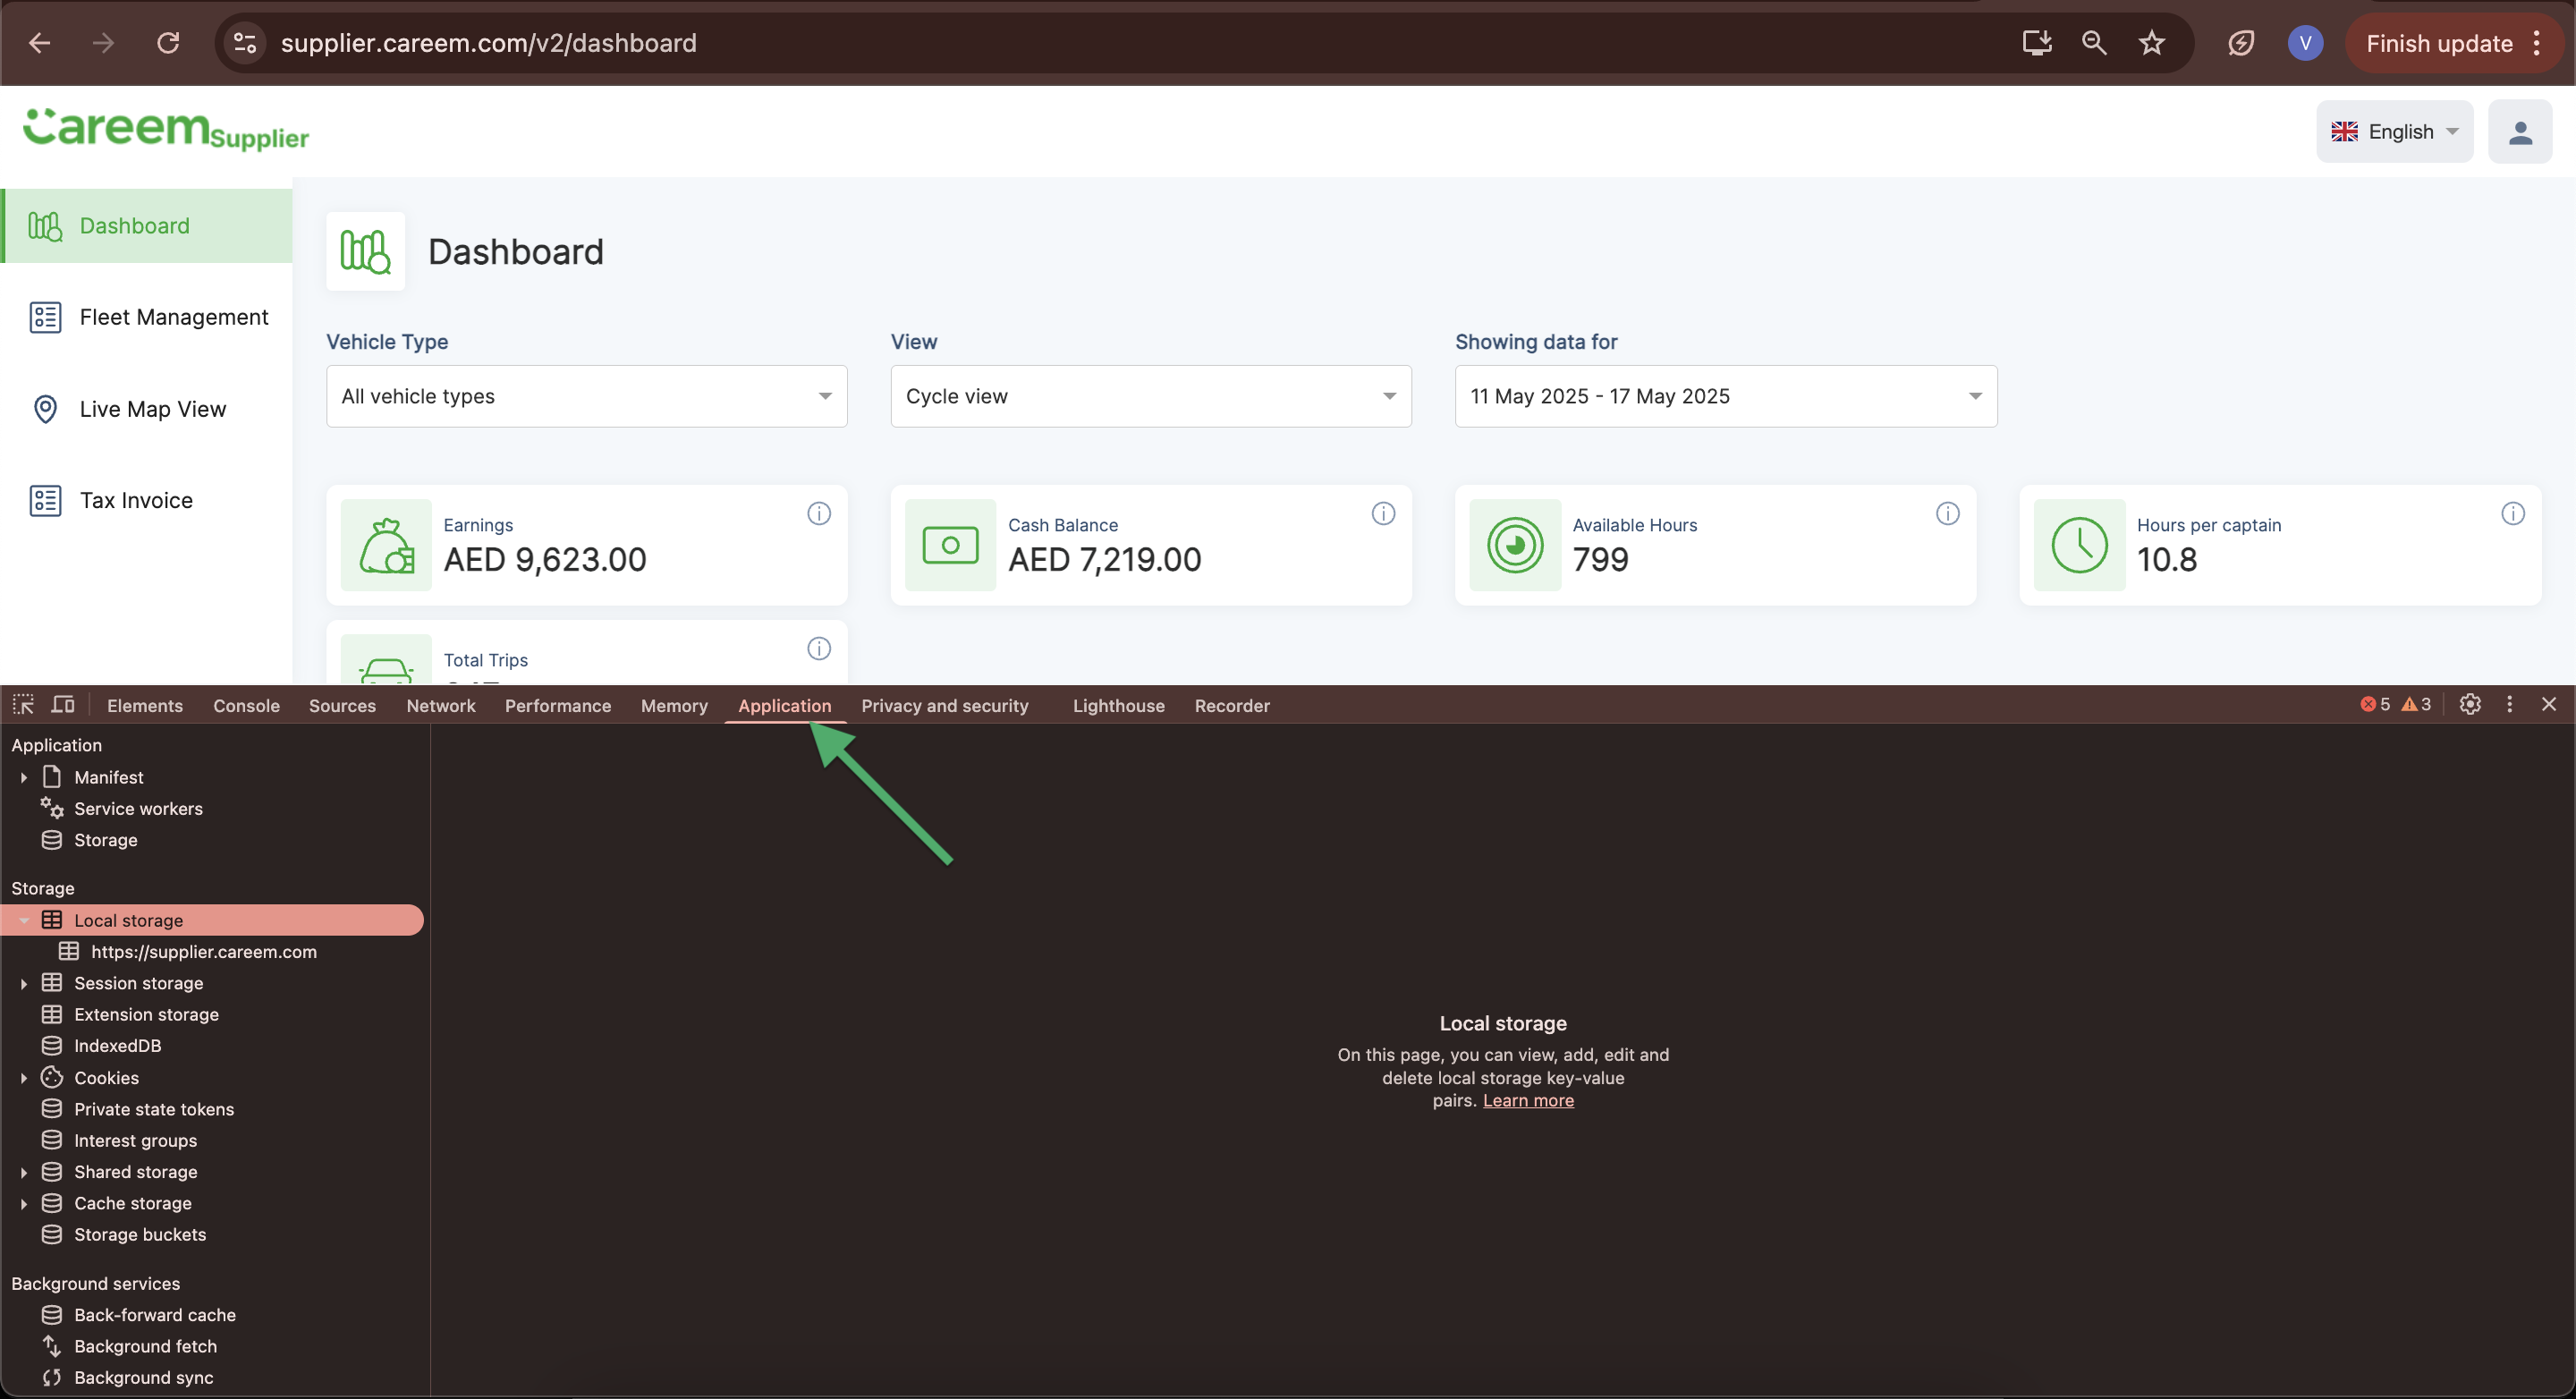Open the date range dropdown 11 May 2025
Image resolution: width=2576 pixels, height=1399 pixels.
(1726, 396)
